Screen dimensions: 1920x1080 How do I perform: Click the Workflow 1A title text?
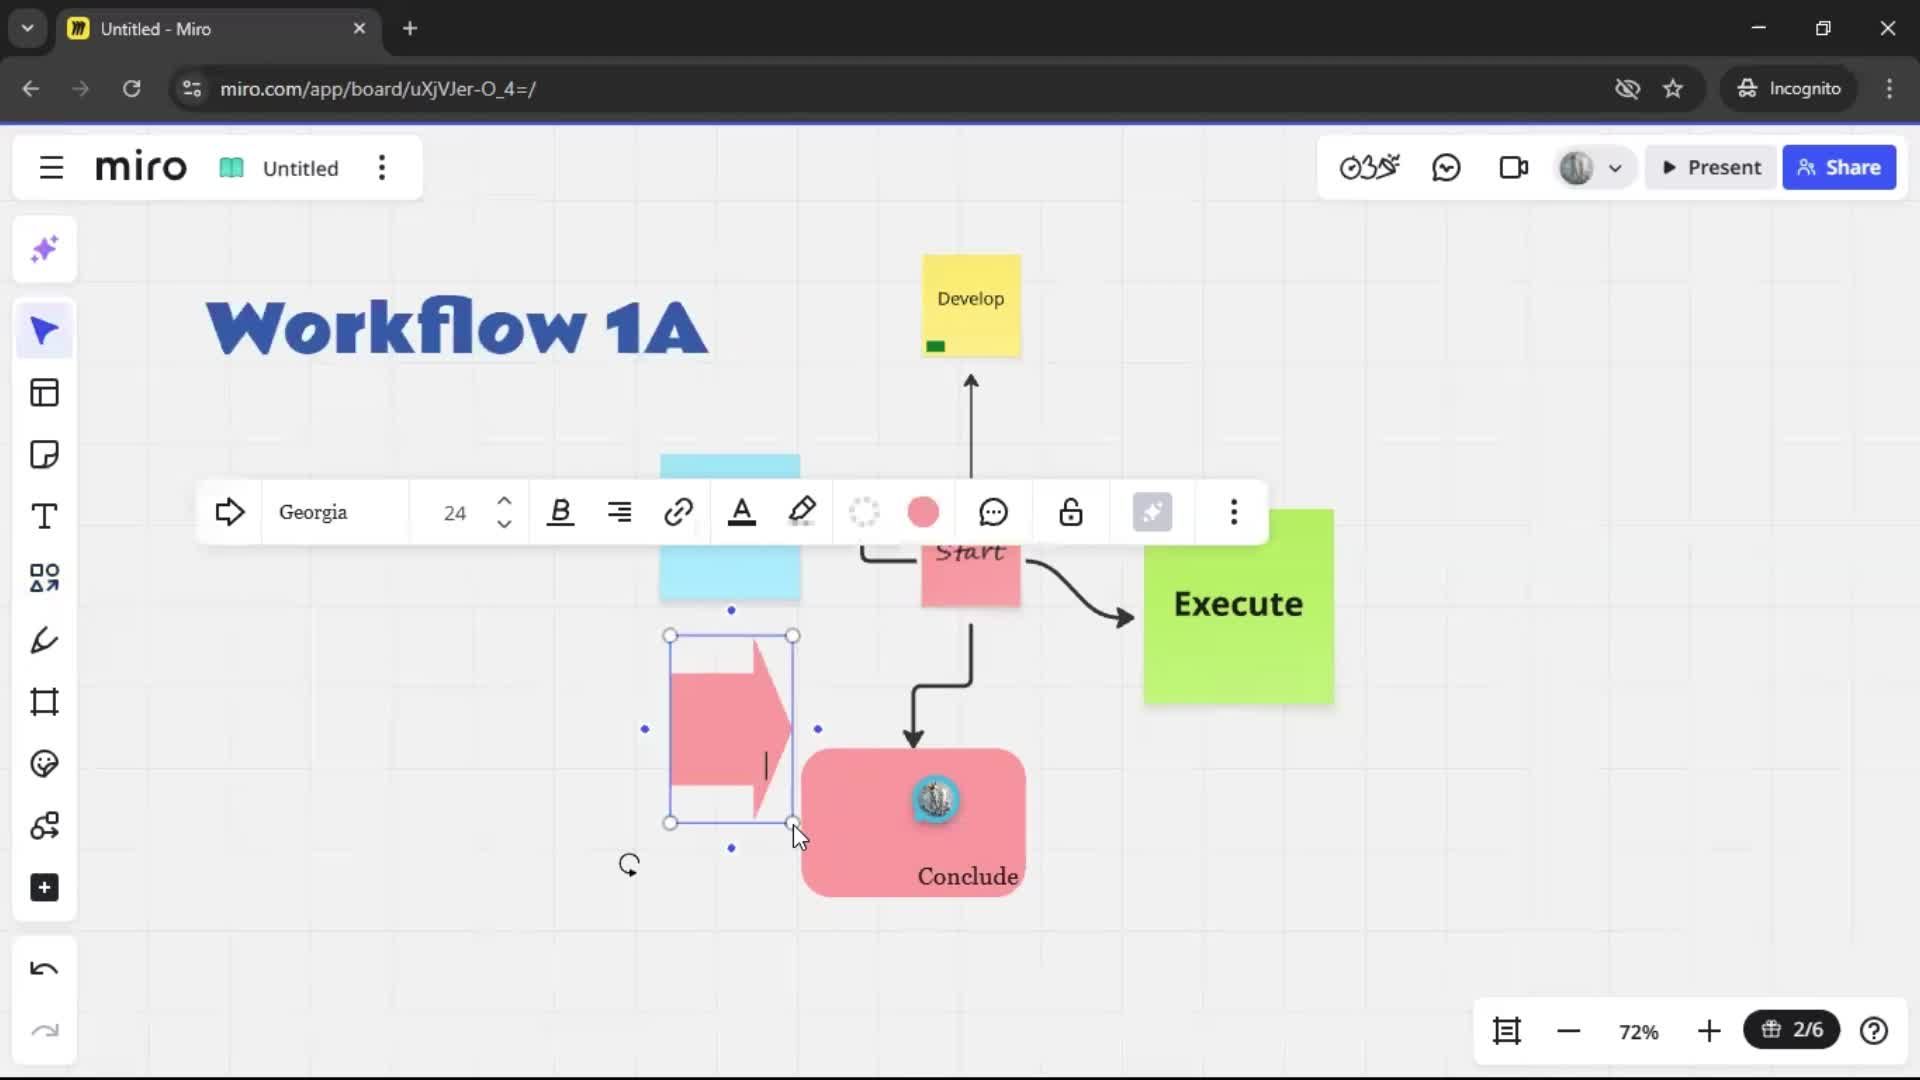[x=457, y=327]
